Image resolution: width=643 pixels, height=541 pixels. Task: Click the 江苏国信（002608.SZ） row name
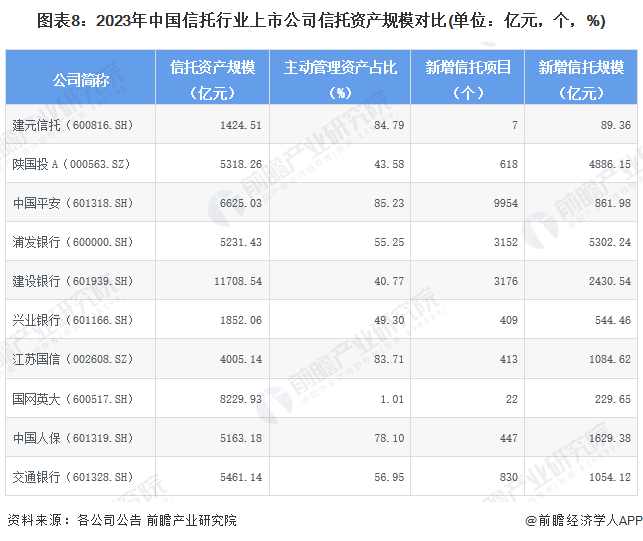[x=73, y=359]
